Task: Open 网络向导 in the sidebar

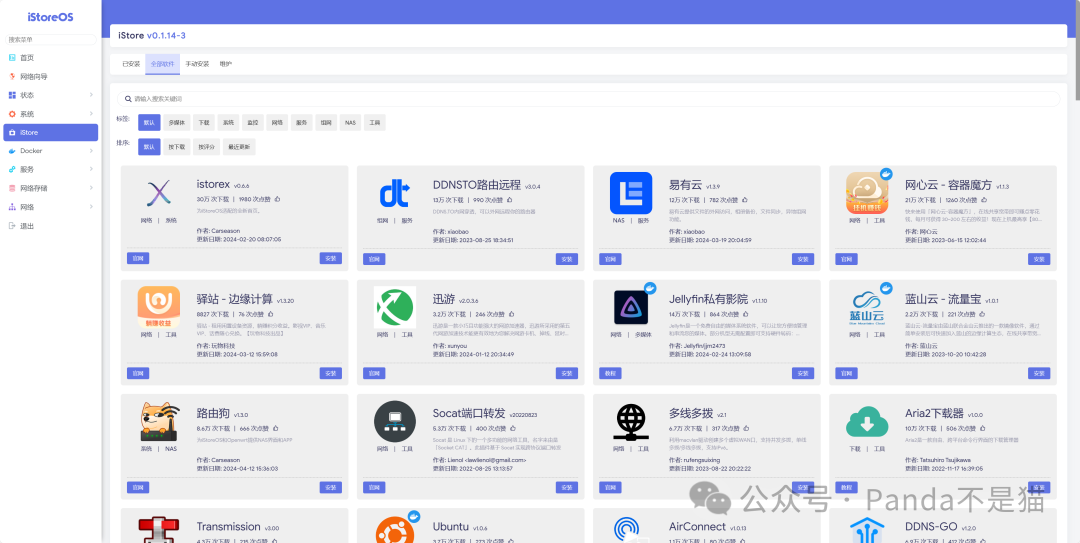Action: click(x=51, y=76)
